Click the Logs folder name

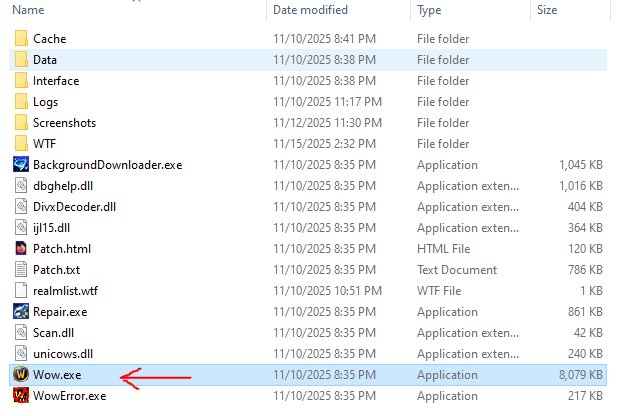[x=46, y=102]
